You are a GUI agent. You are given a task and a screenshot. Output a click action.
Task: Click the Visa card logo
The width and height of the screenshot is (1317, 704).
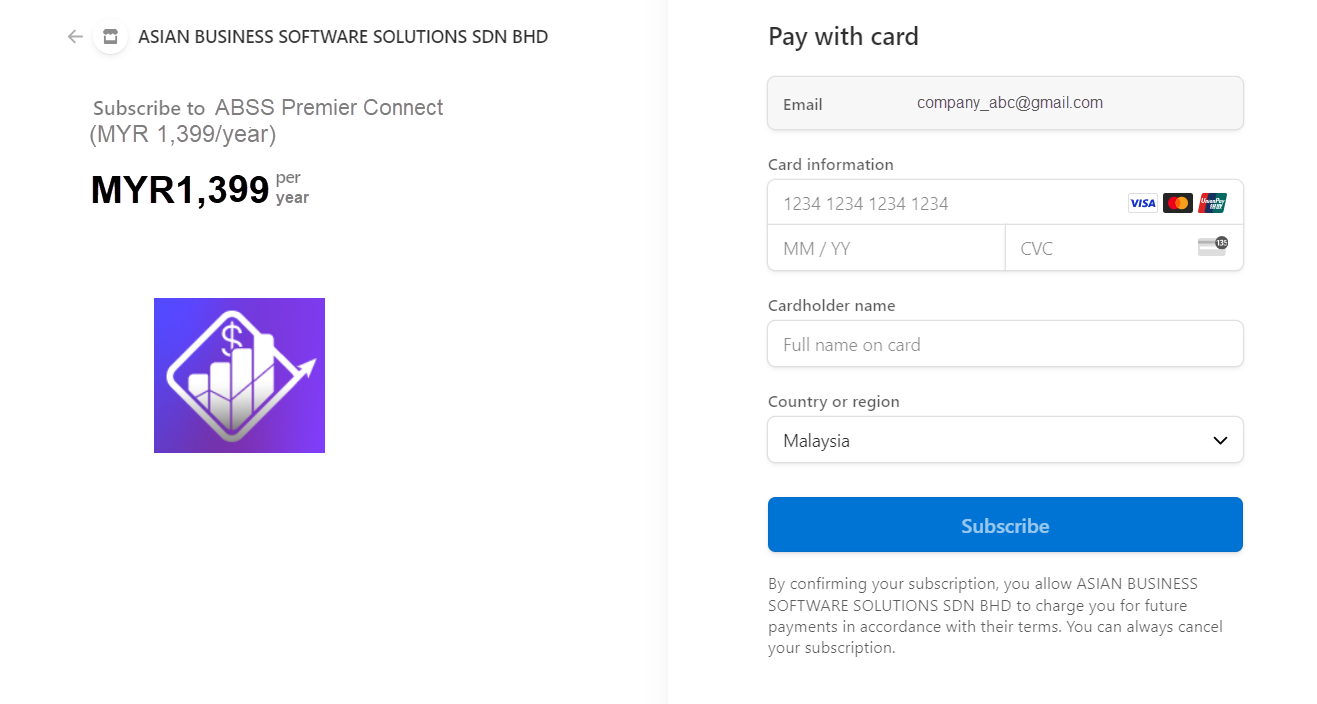click(1142, 203)
